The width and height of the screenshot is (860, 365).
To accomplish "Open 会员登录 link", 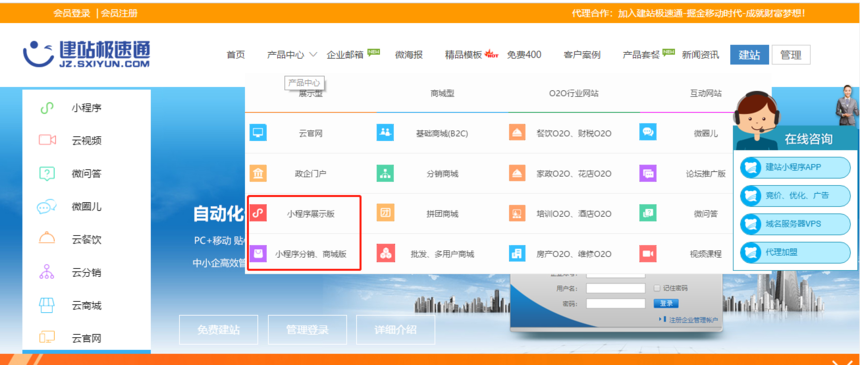I will (x=72, y=13).
